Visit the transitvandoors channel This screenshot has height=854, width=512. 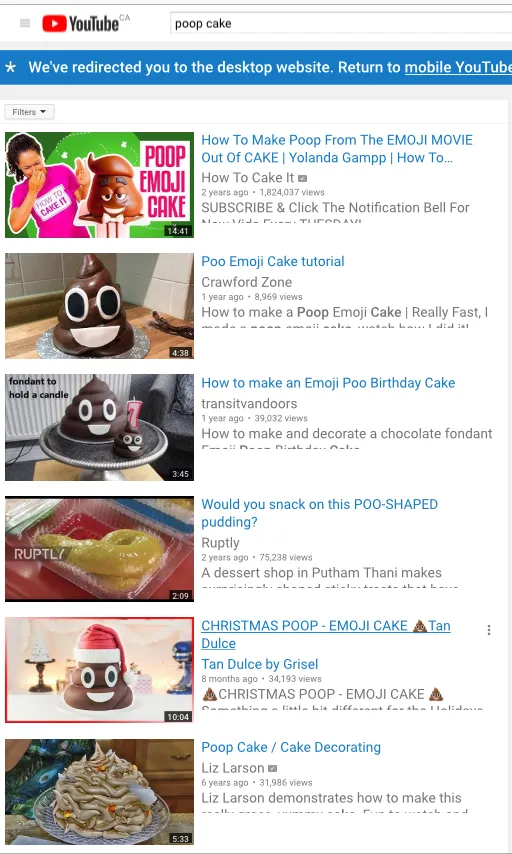(249, 404)
